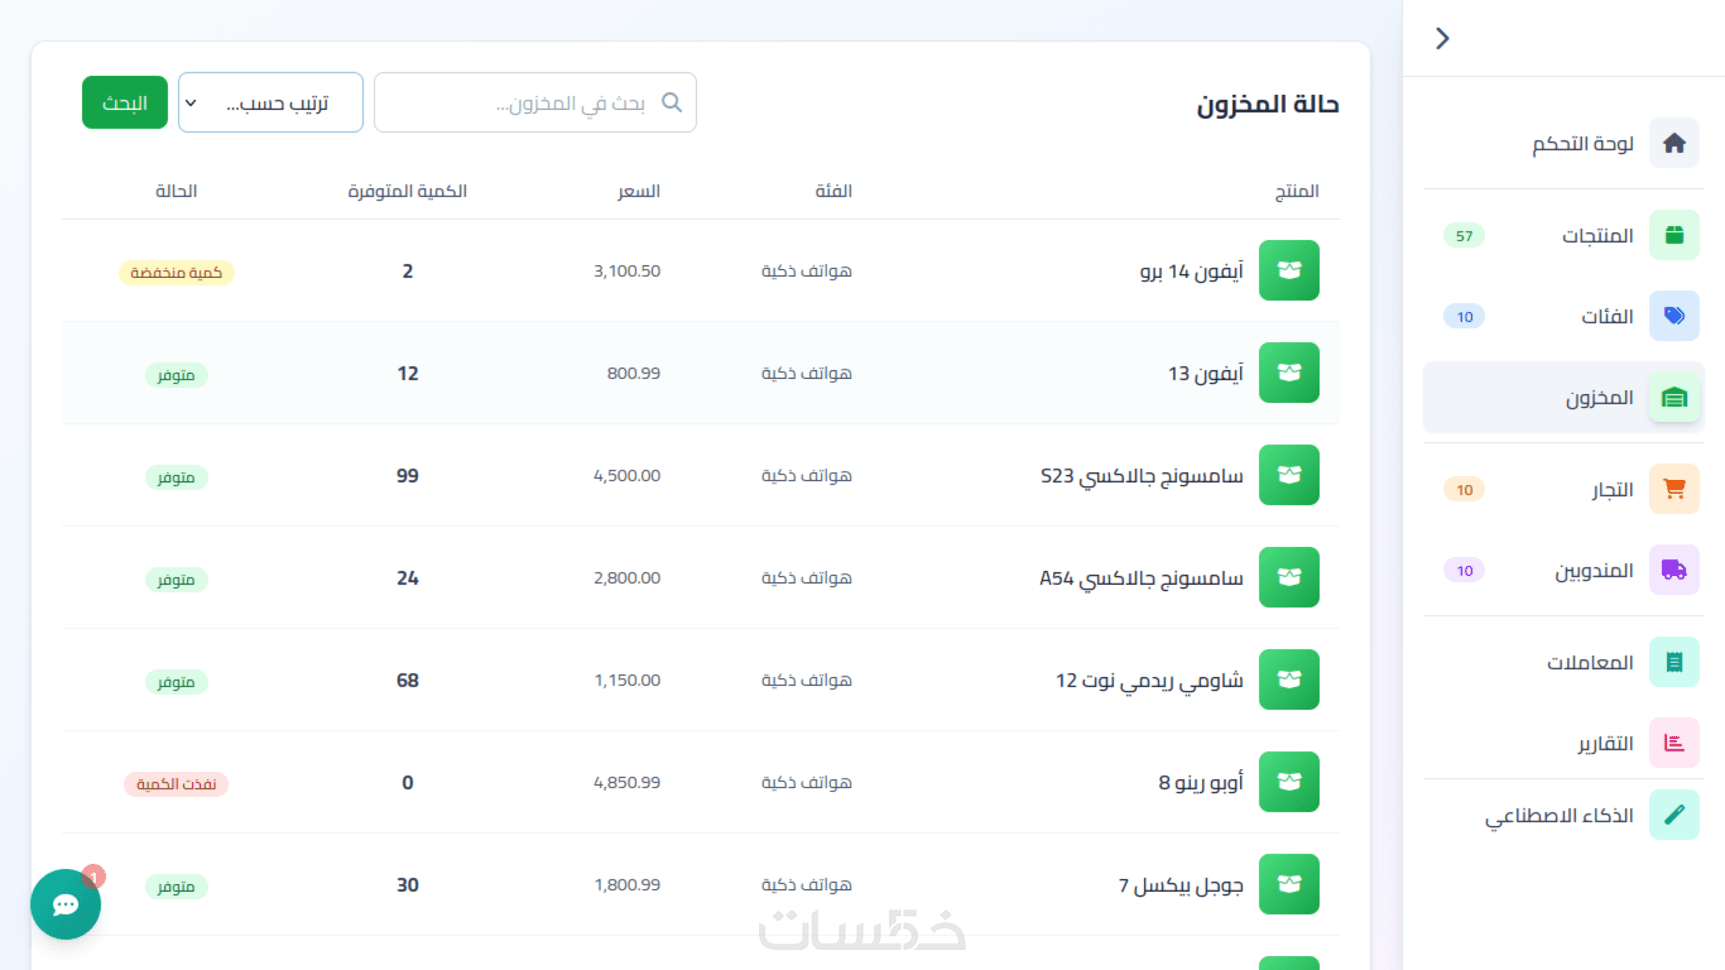This screenshot has height=970, width=1725.
Task: Click the quantity 68 cell
Action: (407, 680)
